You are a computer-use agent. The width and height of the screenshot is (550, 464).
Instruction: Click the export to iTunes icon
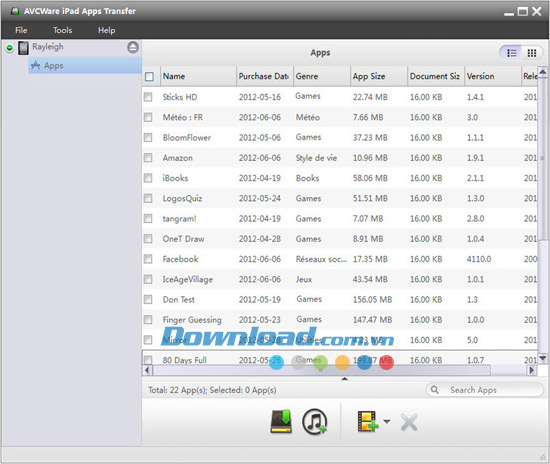click(x=314, y=421)
